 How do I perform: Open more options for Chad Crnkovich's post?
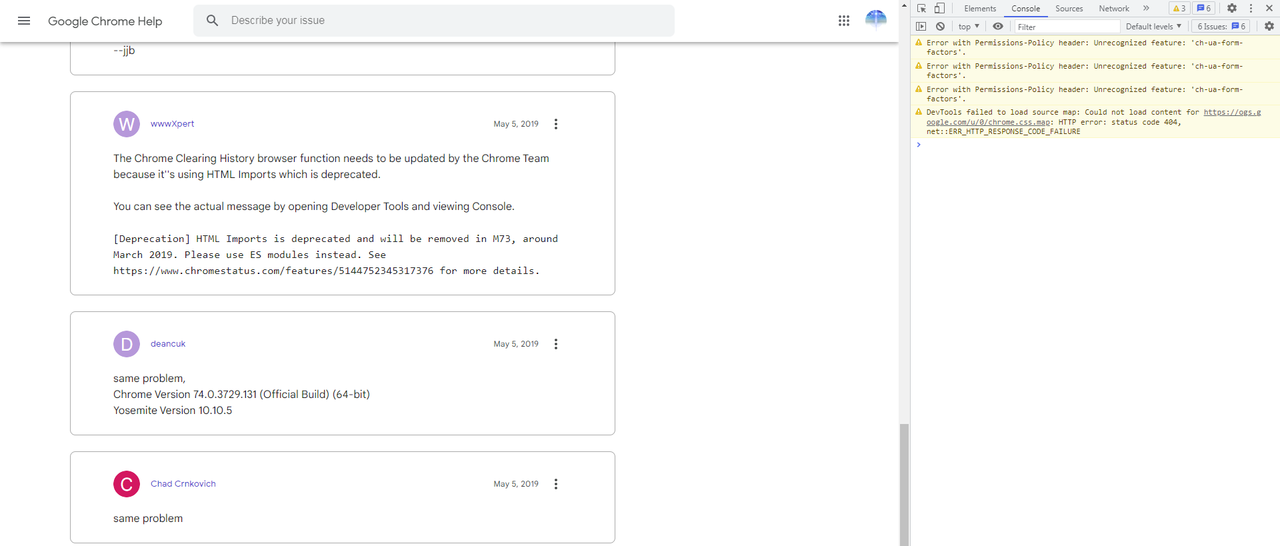(556, 484)
